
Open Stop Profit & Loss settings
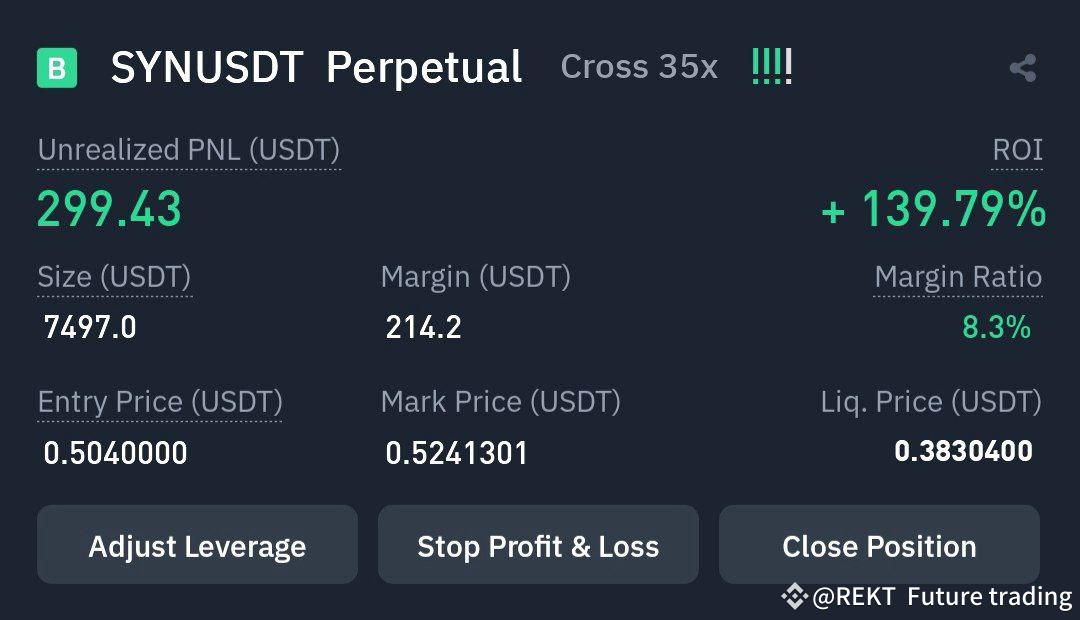click(x=538, y=545)
